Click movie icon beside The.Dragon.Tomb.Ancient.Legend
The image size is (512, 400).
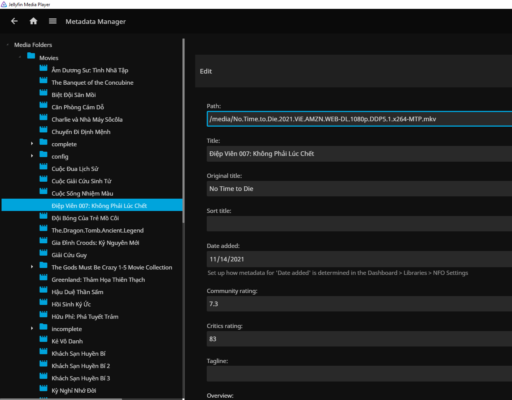coord(43,228)
